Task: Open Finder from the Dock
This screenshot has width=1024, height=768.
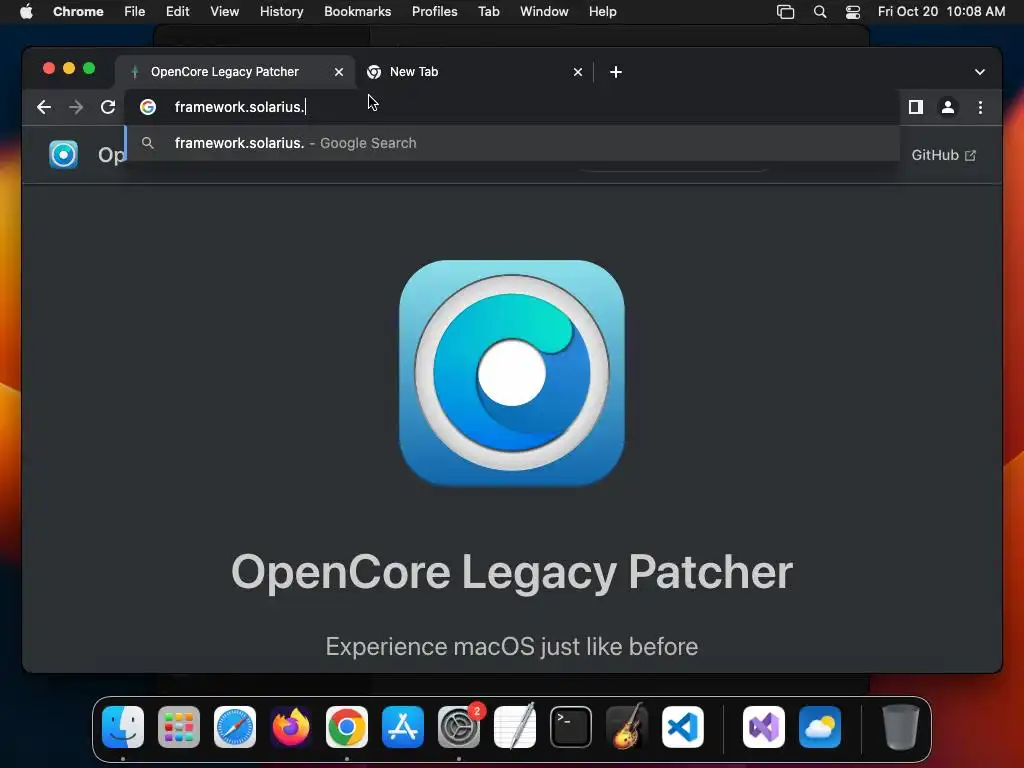Action: pyautogui.click(x=123, y=727)
